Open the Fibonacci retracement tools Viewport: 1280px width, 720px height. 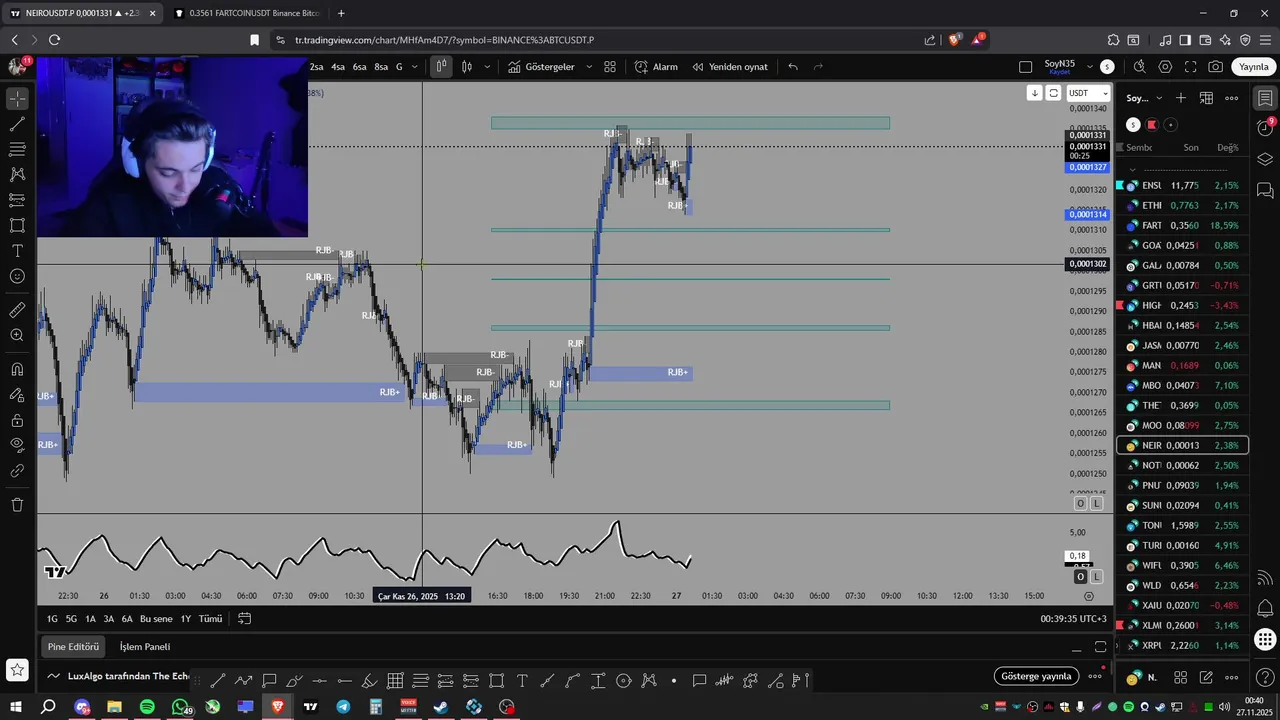click(17, 149)
